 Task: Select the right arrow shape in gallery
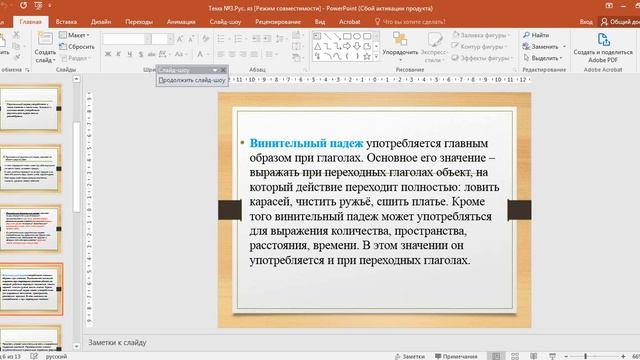coord(347,46)
